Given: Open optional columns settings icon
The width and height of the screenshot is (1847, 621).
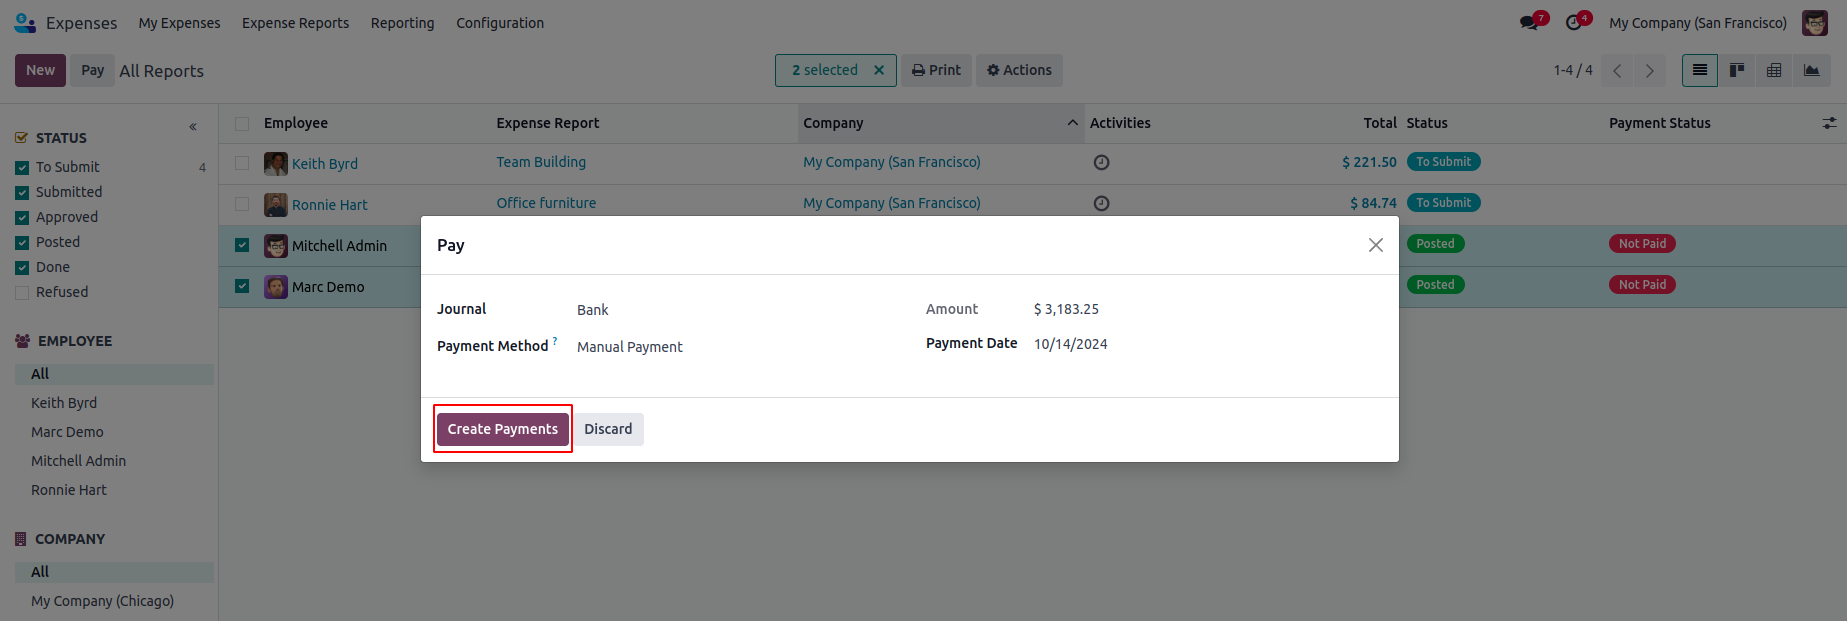Looking at the screenshot, I should click(1829, 123).
